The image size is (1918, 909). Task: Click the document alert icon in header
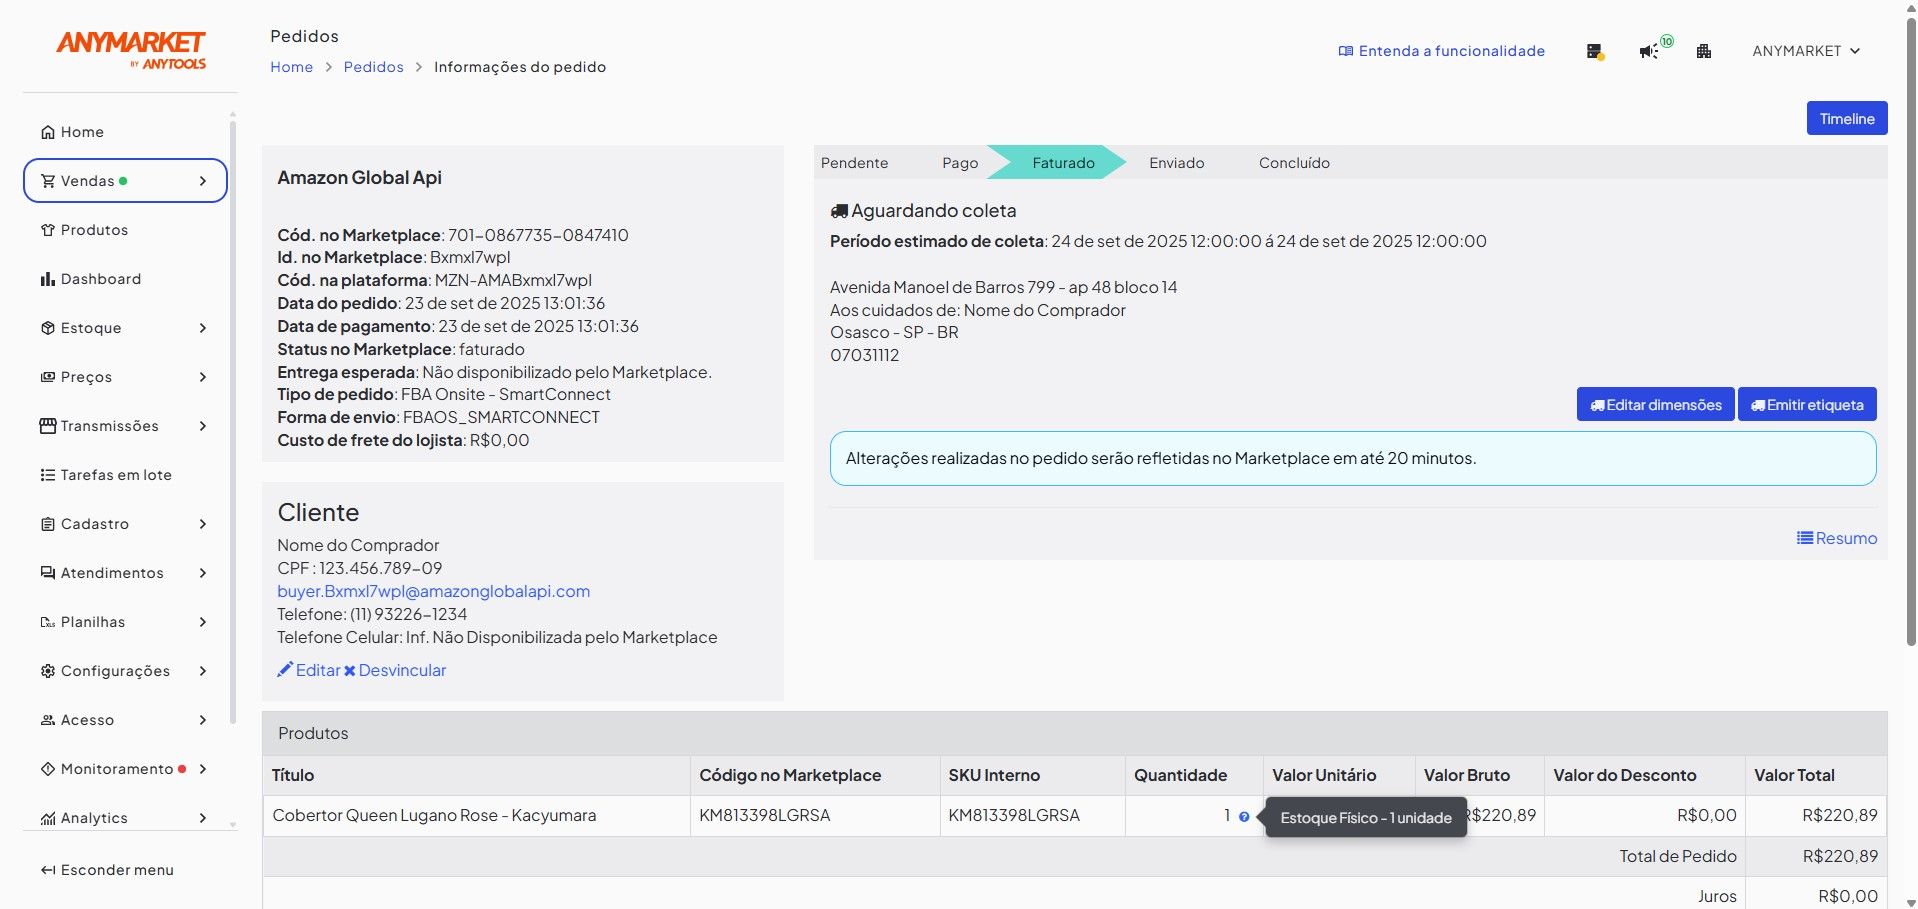point(1596,51)
